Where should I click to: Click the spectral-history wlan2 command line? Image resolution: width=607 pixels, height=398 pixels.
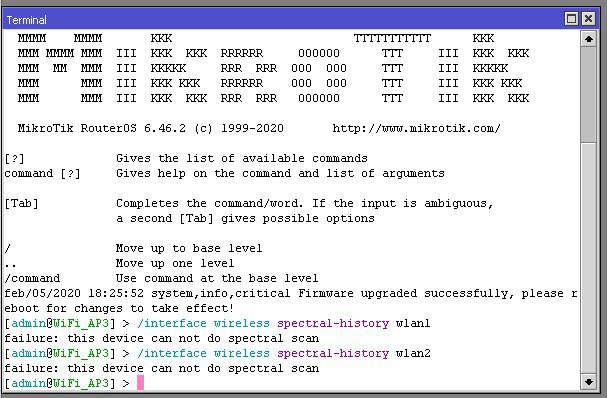pos(217,353)
